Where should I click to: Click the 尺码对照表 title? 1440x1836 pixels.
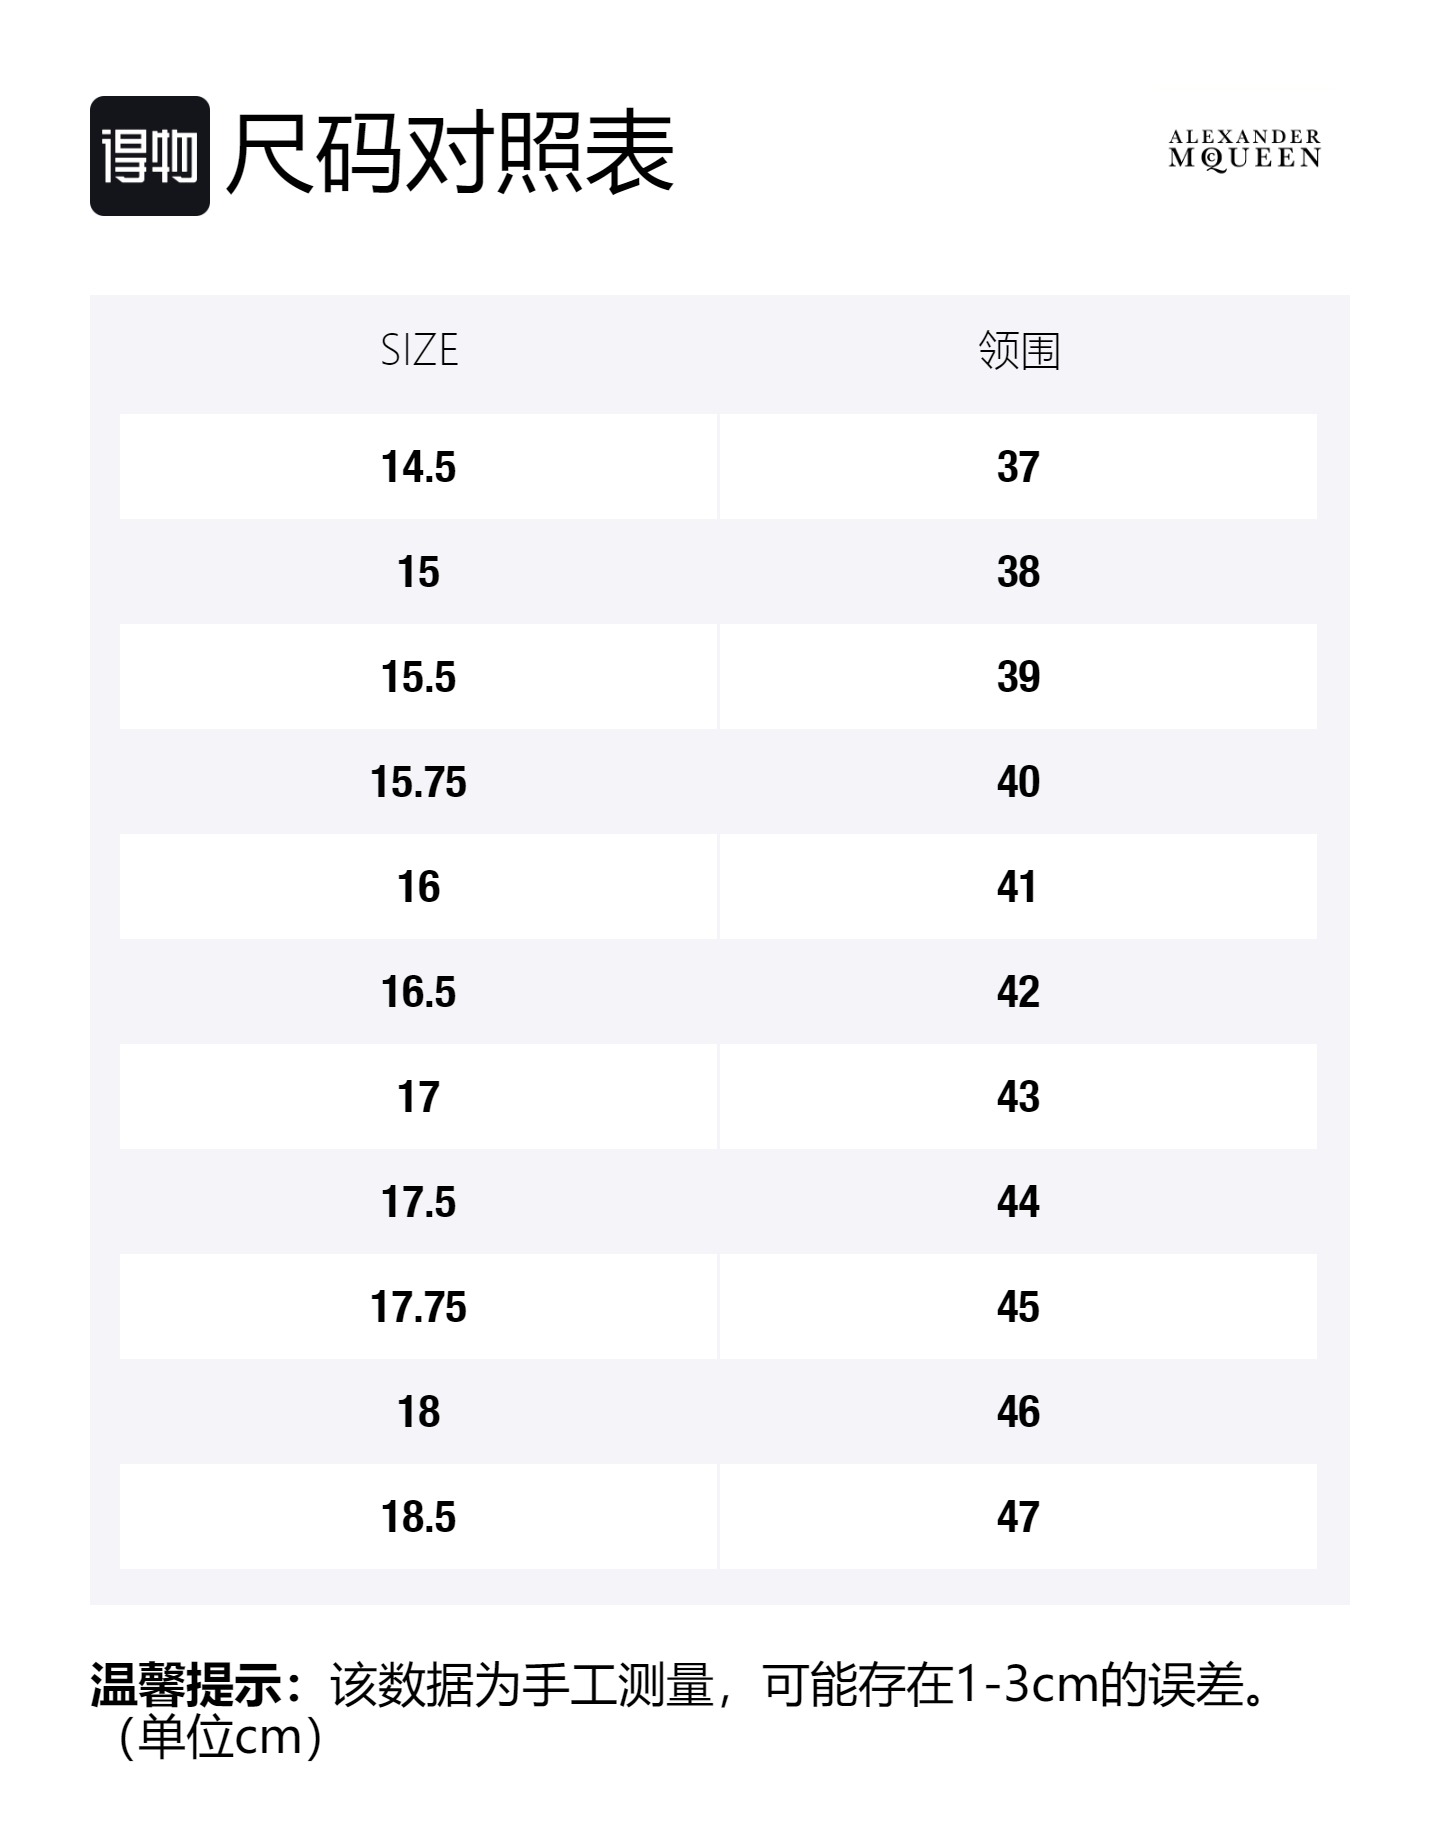coord(450,154)
